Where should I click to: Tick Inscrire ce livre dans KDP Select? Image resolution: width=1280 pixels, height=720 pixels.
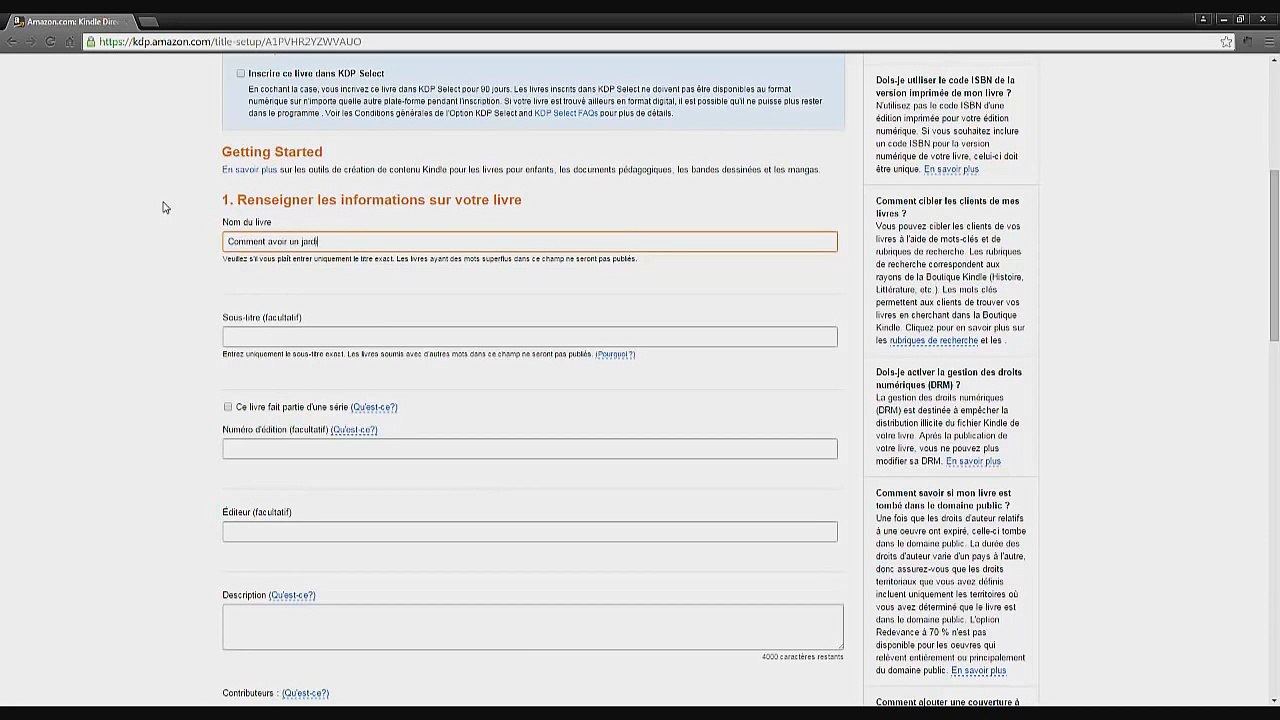click(241, 73)
